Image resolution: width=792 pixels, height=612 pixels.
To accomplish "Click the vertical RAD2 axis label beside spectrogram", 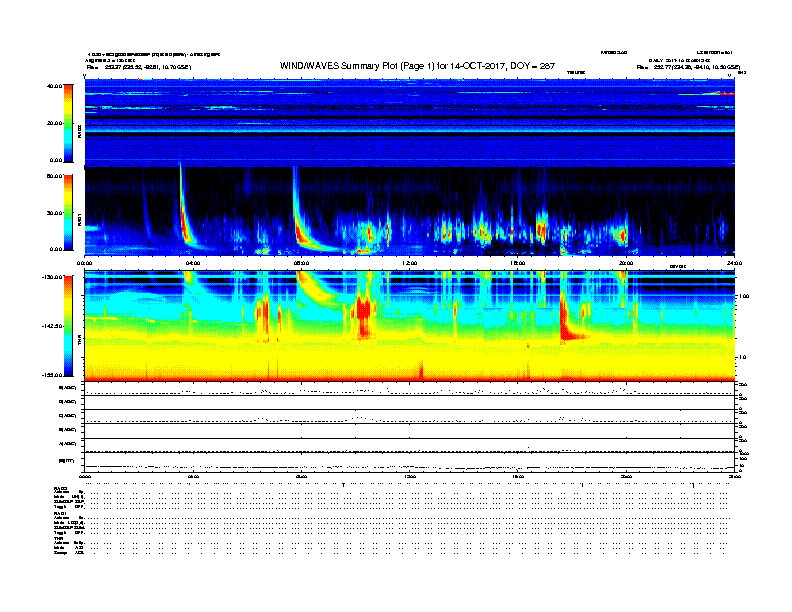I will coord(80,131).
